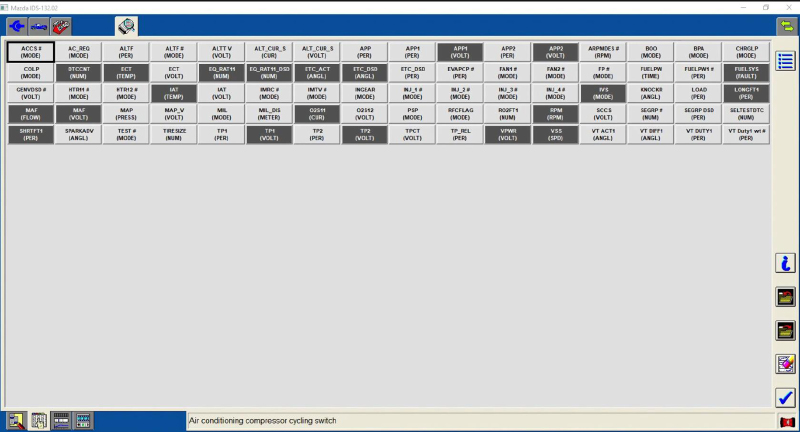Viewport: 800px width, 432px height.
Task: Select the FUELPW (TIME) parameter
Action: click(x=651, y=72)
